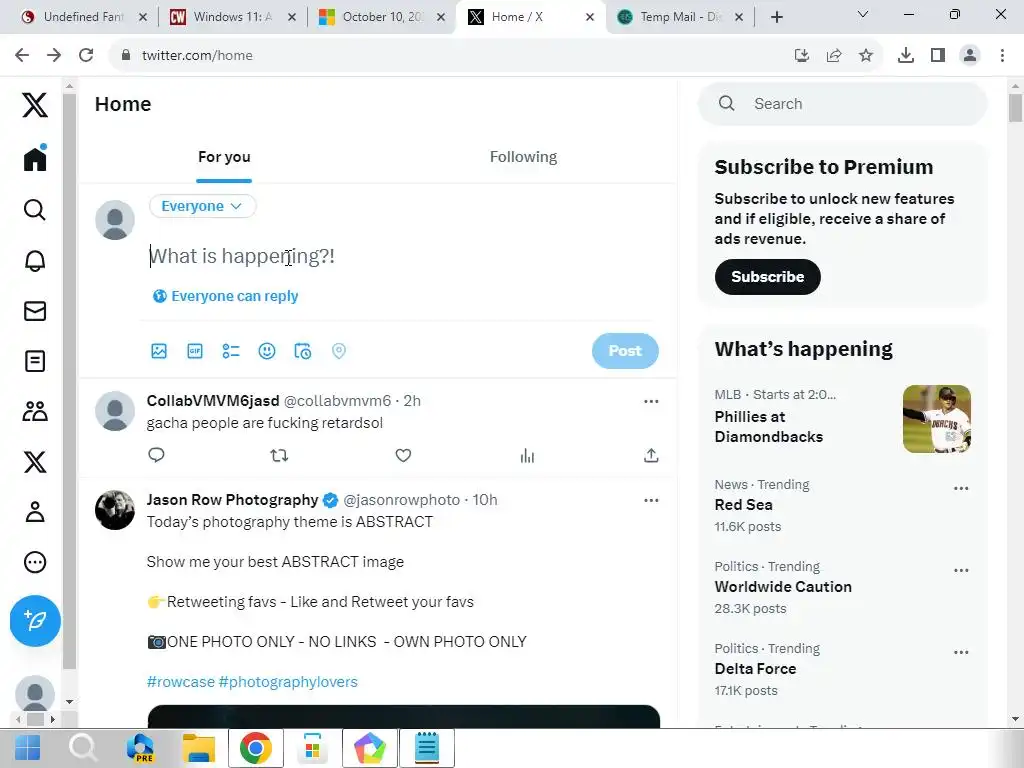Open Profile person icon in the sidebar
The image size is (1024, 768).
tap(35, 512)
